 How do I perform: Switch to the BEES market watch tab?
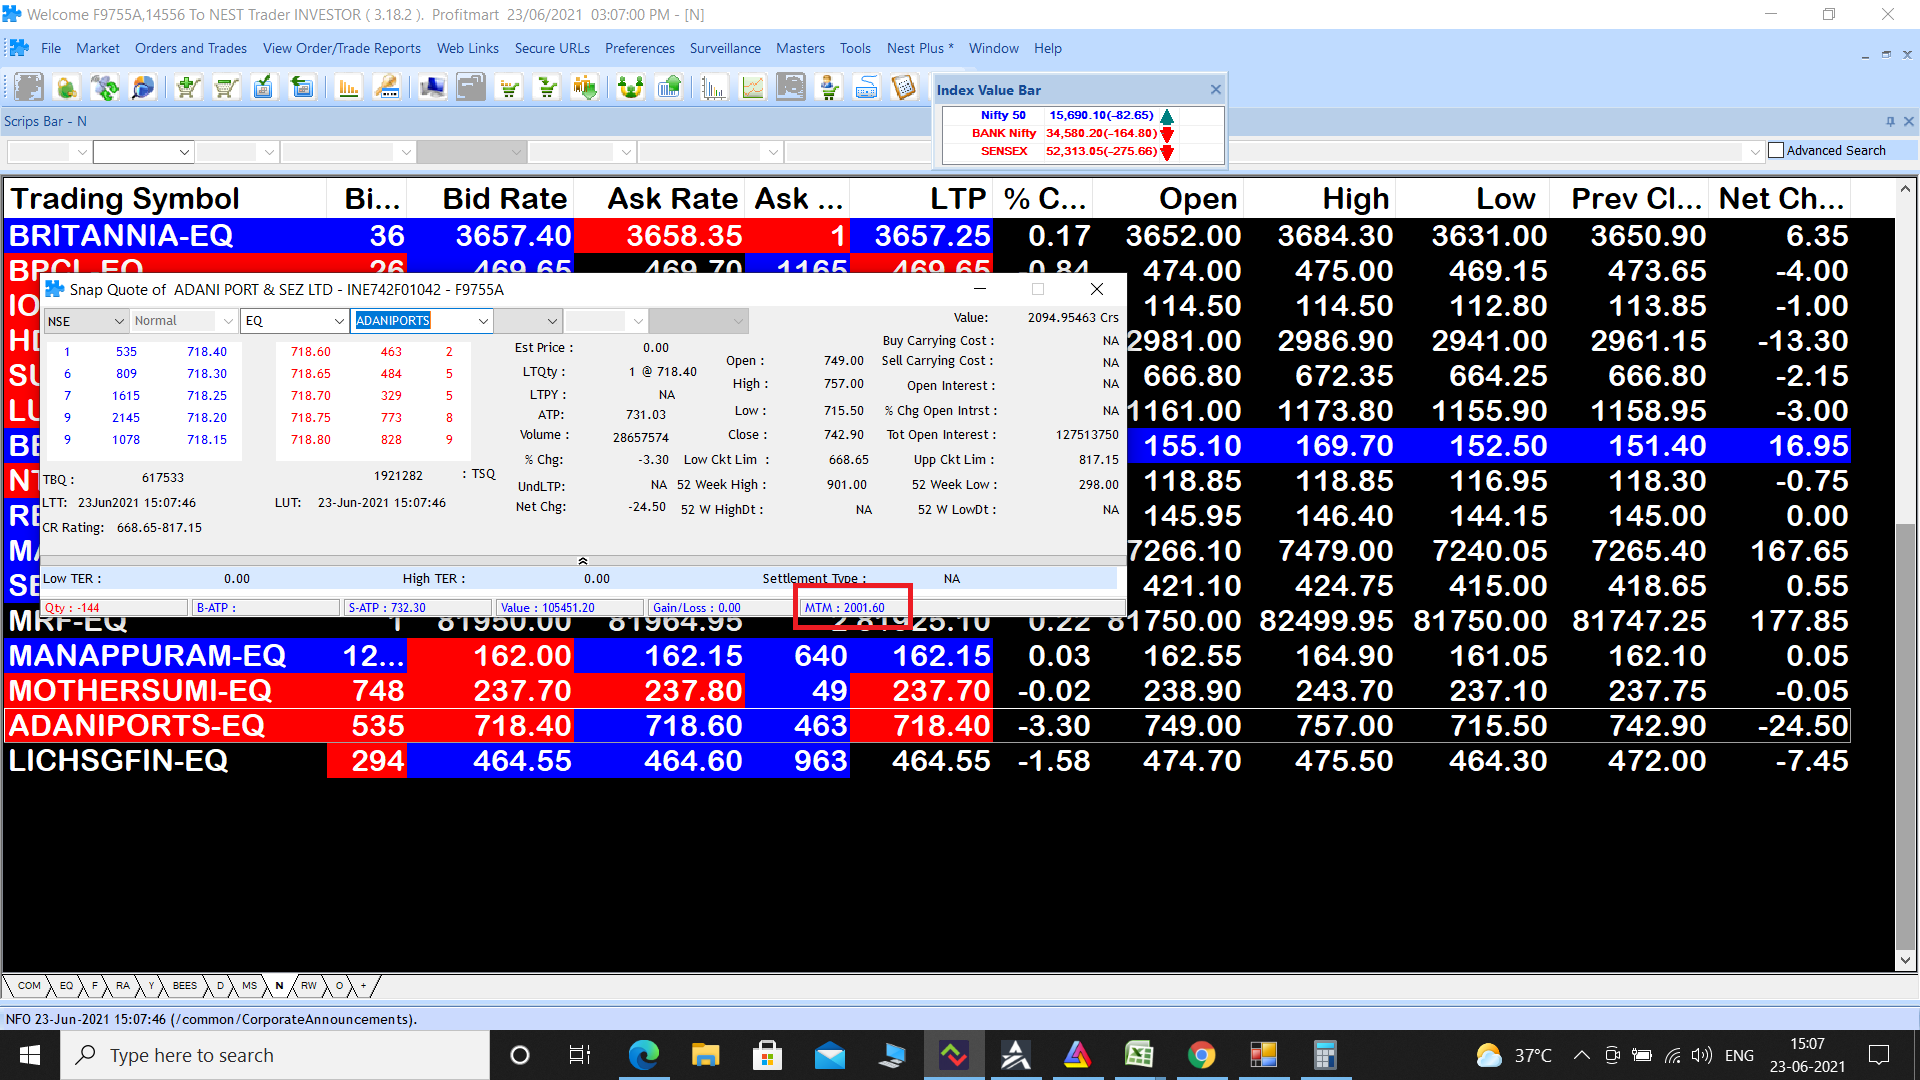[x=184, y=986]
